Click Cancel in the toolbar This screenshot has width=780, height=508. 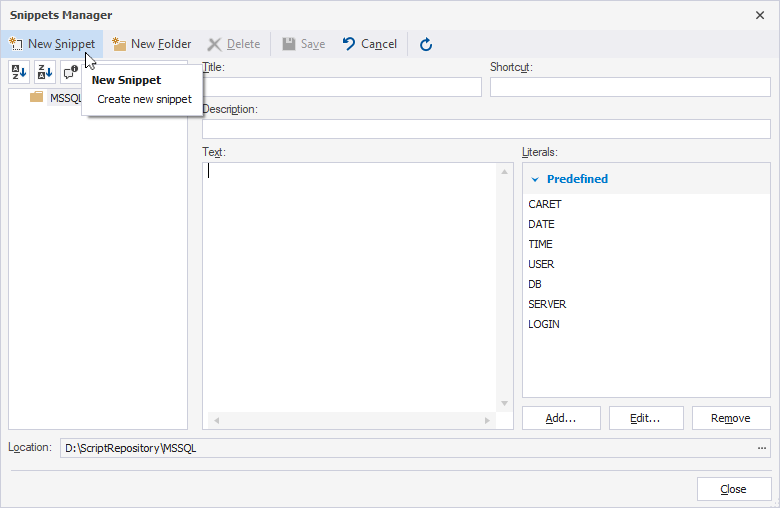[370, 44]
